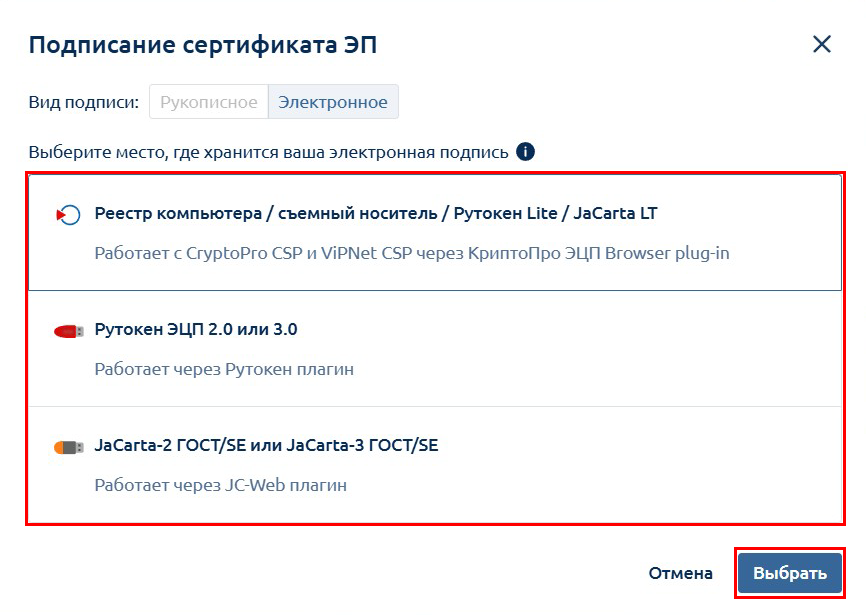The width and height of the screenshot is (866, 615).
Task: Click the JaCarta-3 ГОСТ/SE heading text
Action: click(362, 445)
